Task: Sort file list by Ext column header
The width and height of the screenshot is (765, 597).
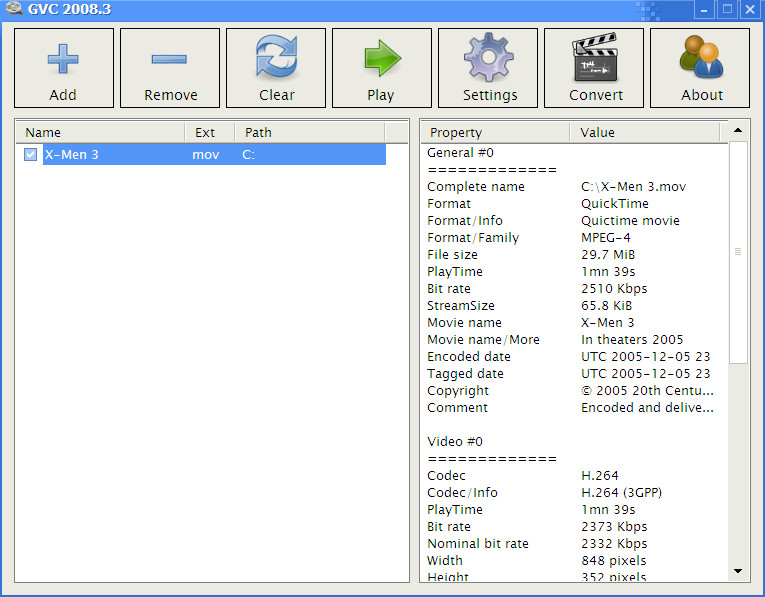Action: pos(210,133)
